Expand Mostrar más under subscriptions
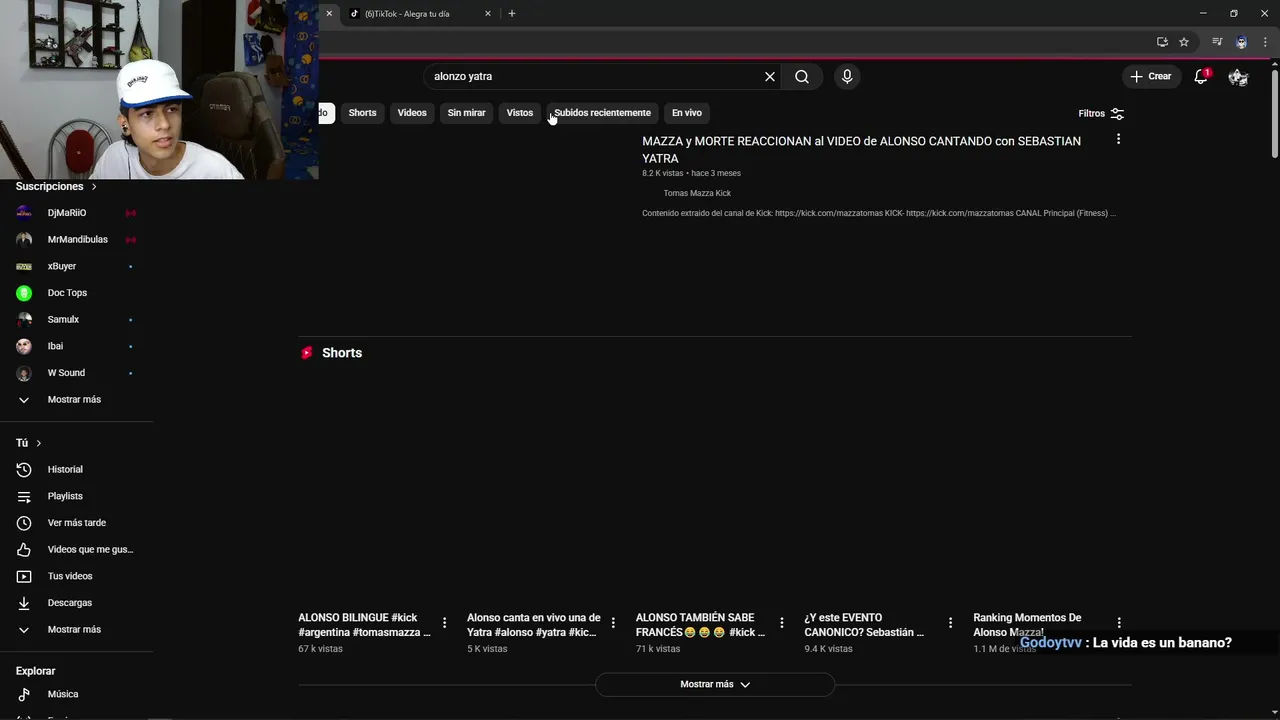The height and width of the screenshot is (720, 1280). (x=76, y=400)
